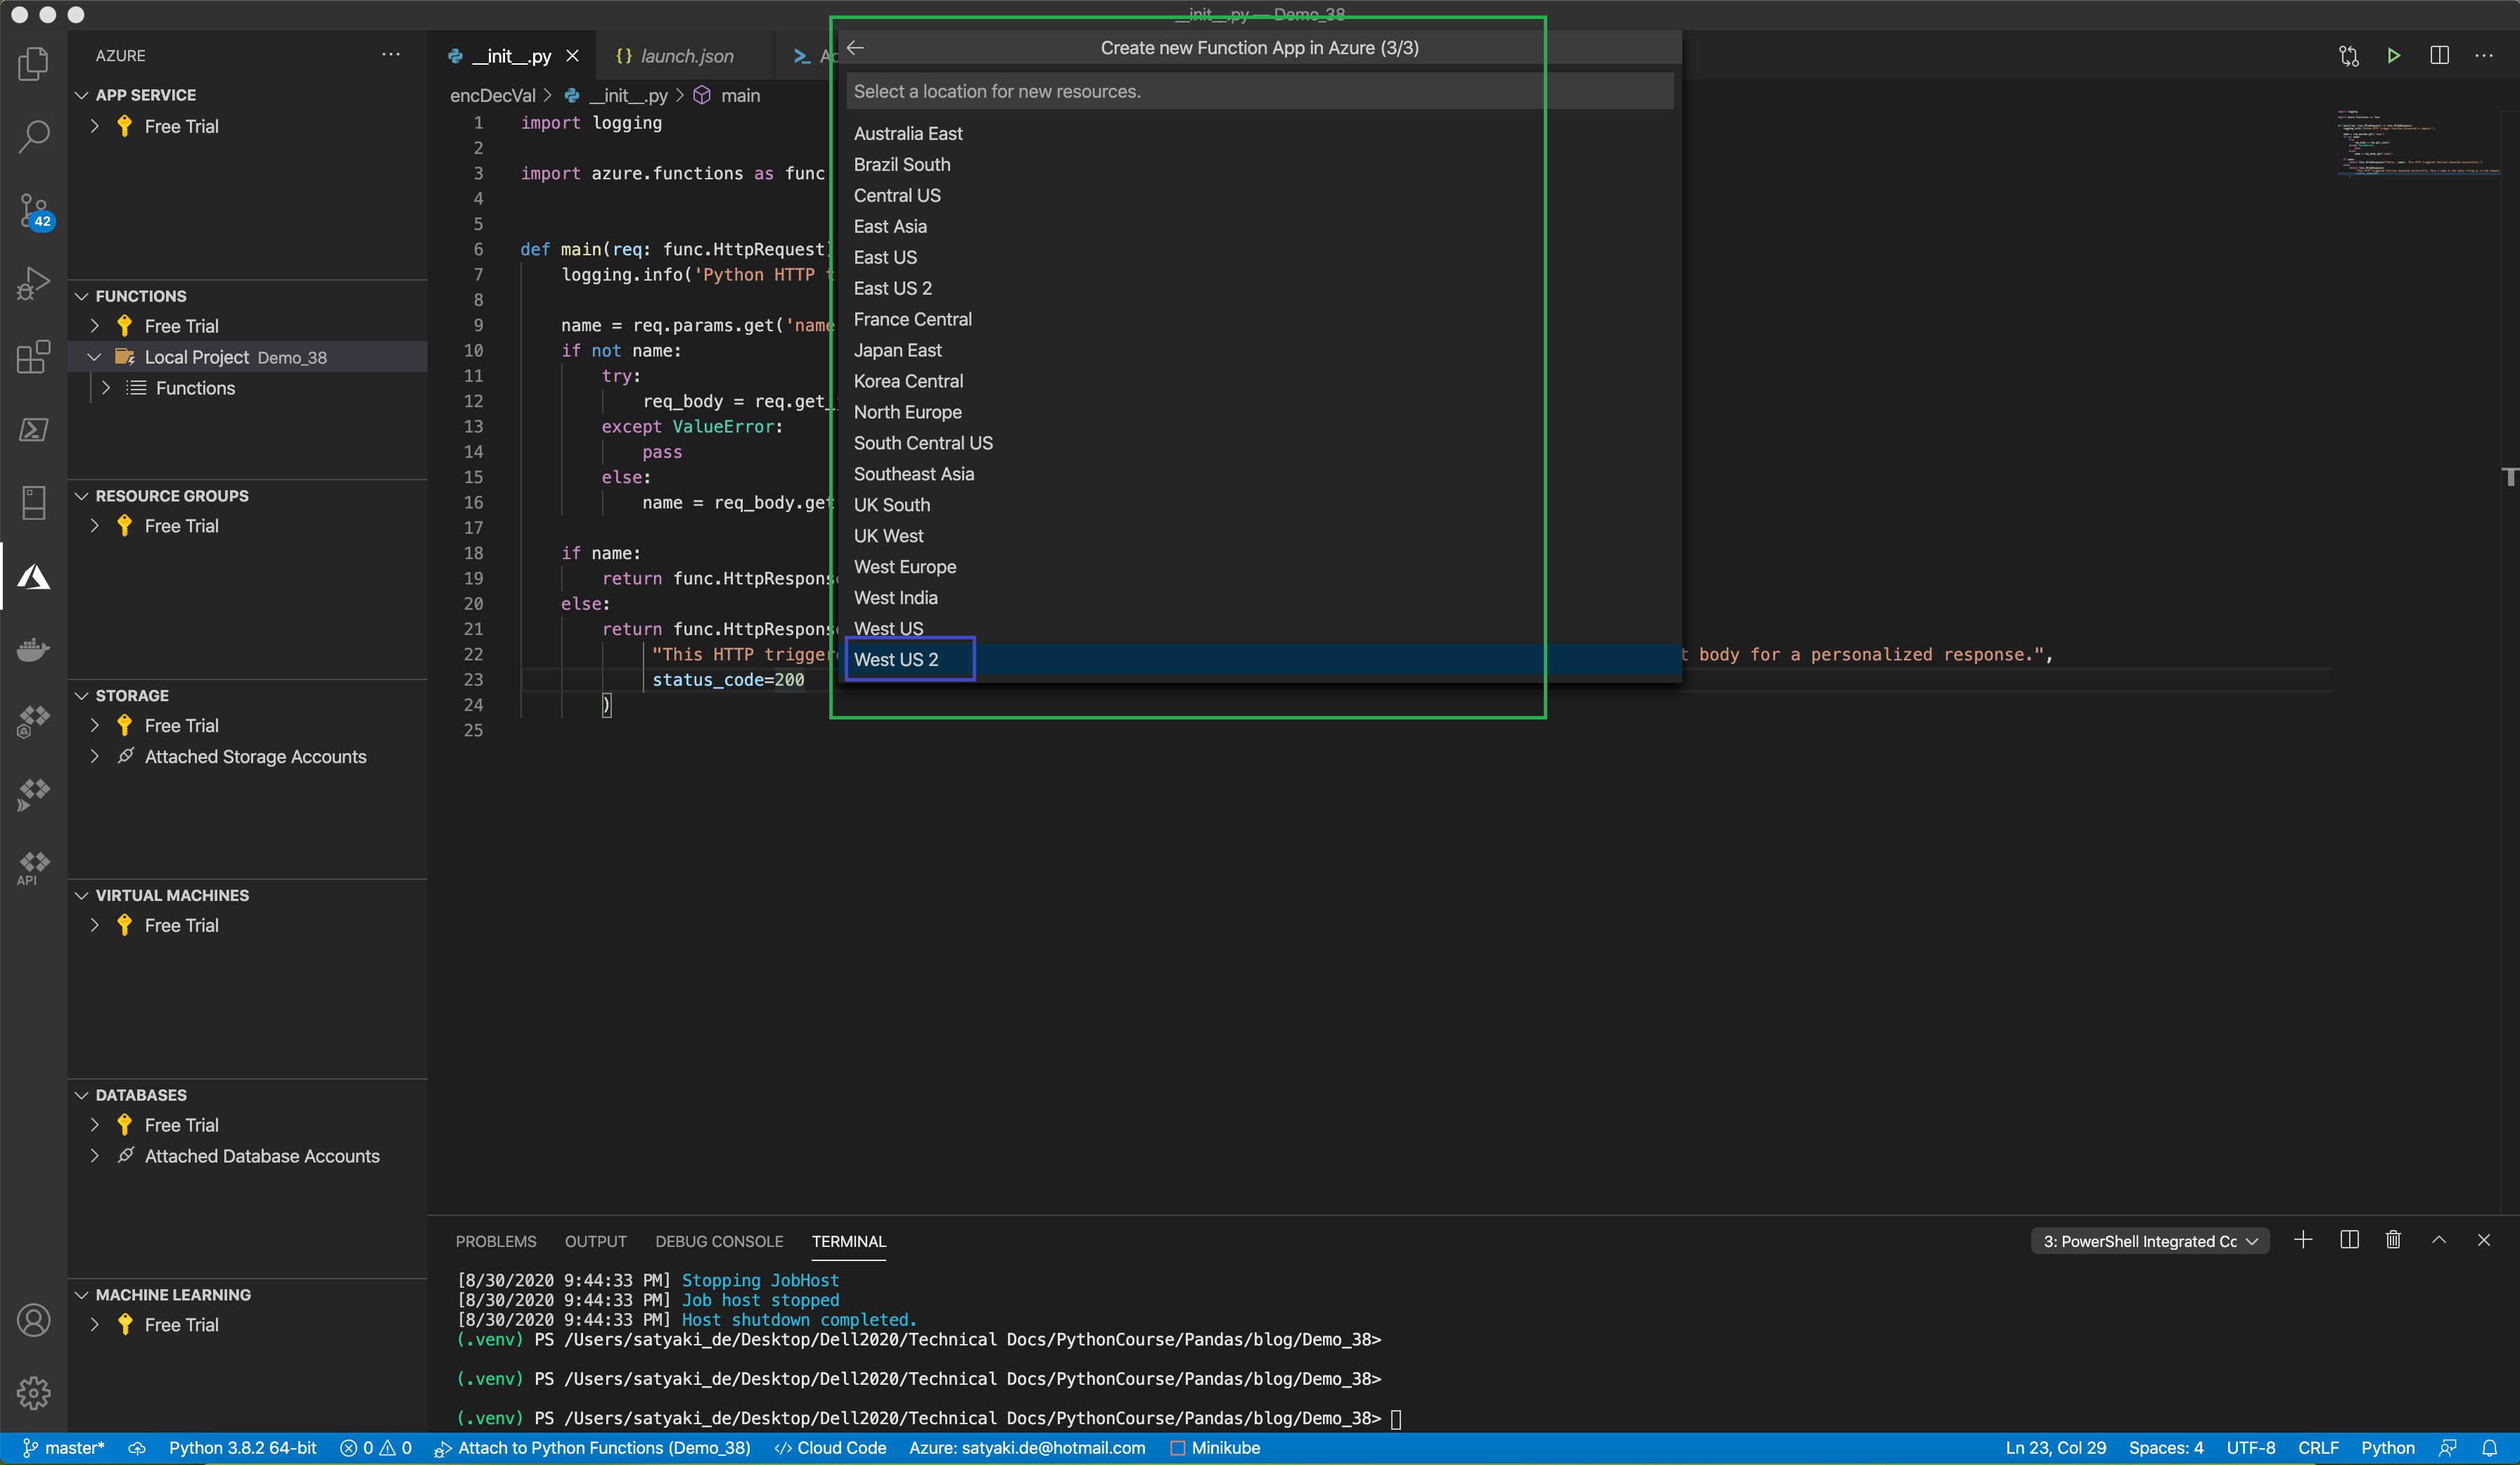Open the PowerShell Integrated terminal dropdown
This screenshot has width=2520, height=1465.
[x=2149, y=1241]
